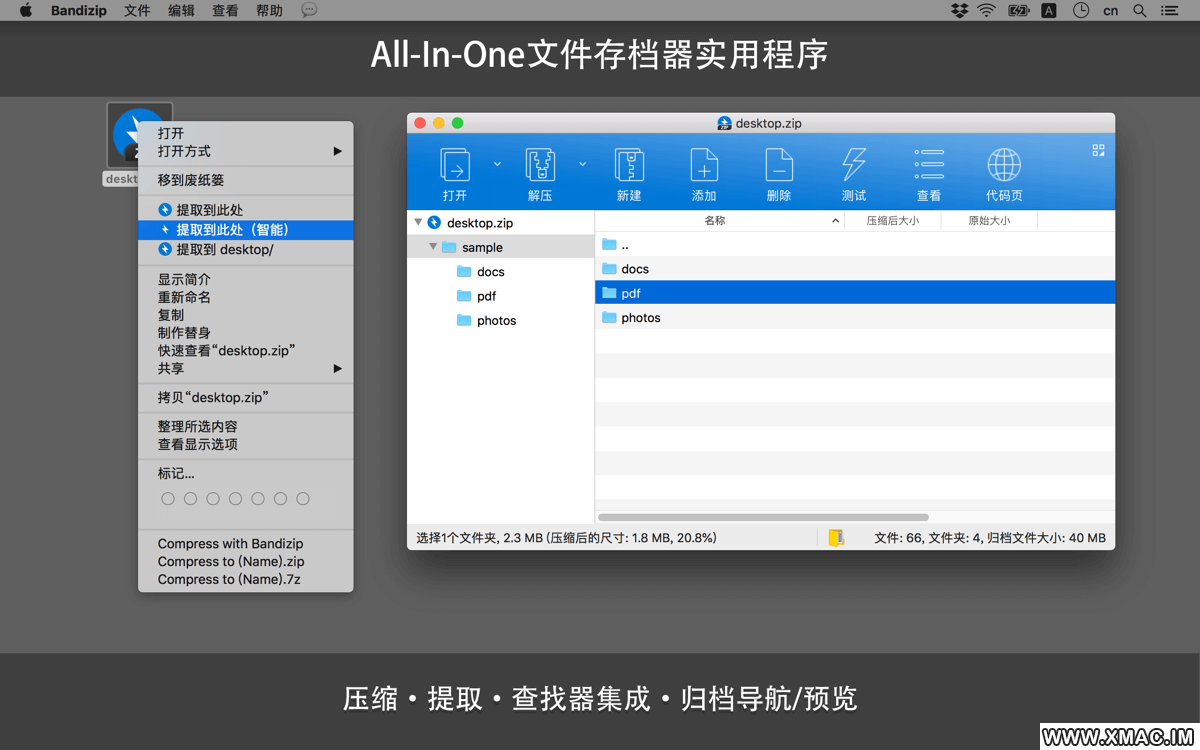Click the 压缩后大小 column header

coord(892,220)
